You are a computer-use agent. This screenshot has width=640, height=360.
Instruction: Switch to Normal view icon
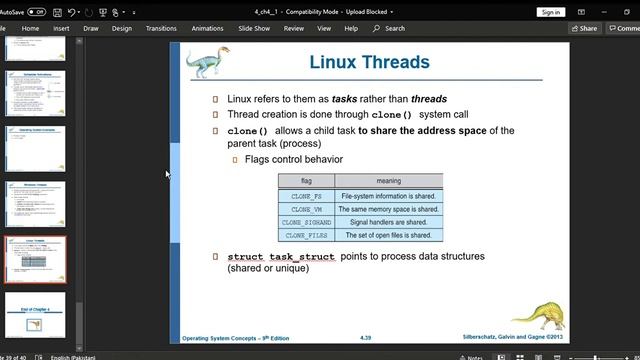501,358
